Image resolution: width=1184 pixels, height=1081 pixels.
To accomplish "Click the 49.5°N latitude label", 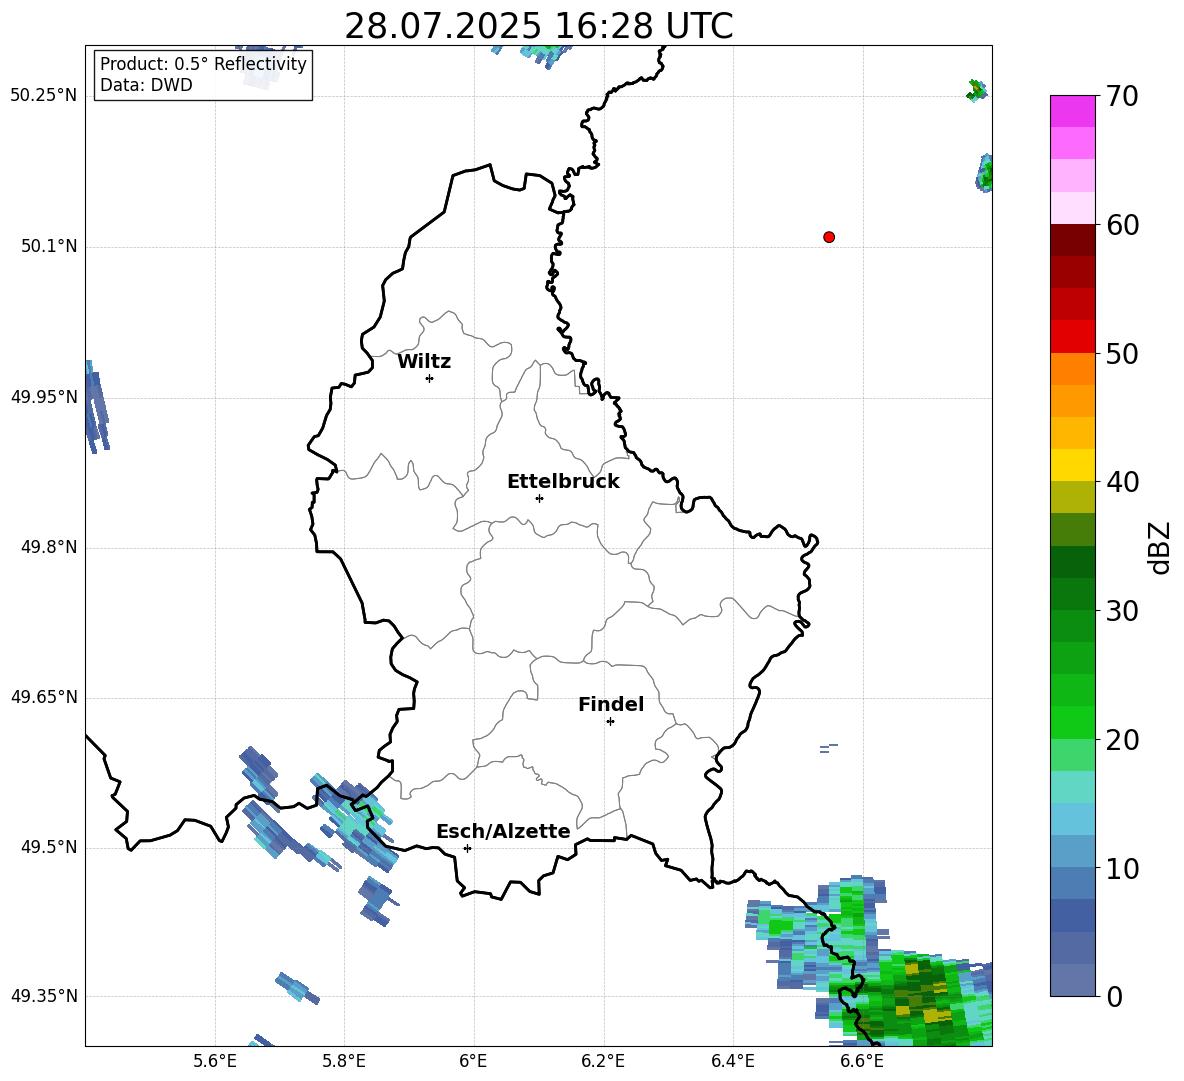I will point(49,847).
